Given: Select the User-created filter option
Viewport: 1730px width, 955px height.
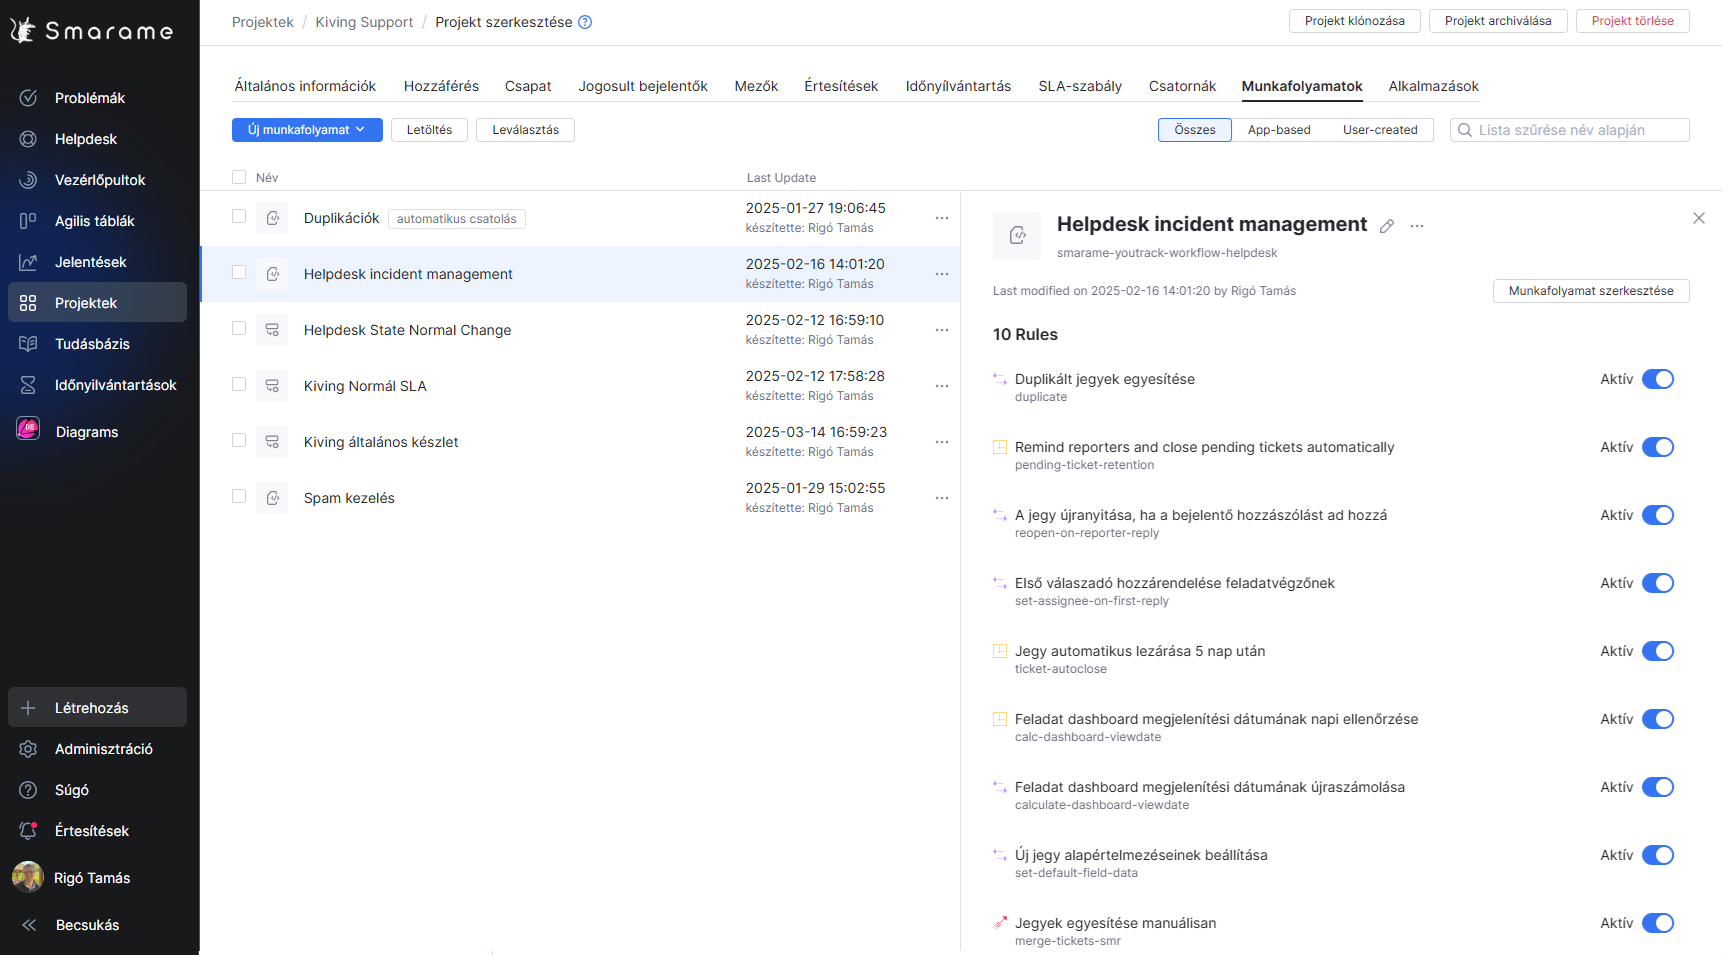Looking at the screenshot, I should tap(1379, 130).
